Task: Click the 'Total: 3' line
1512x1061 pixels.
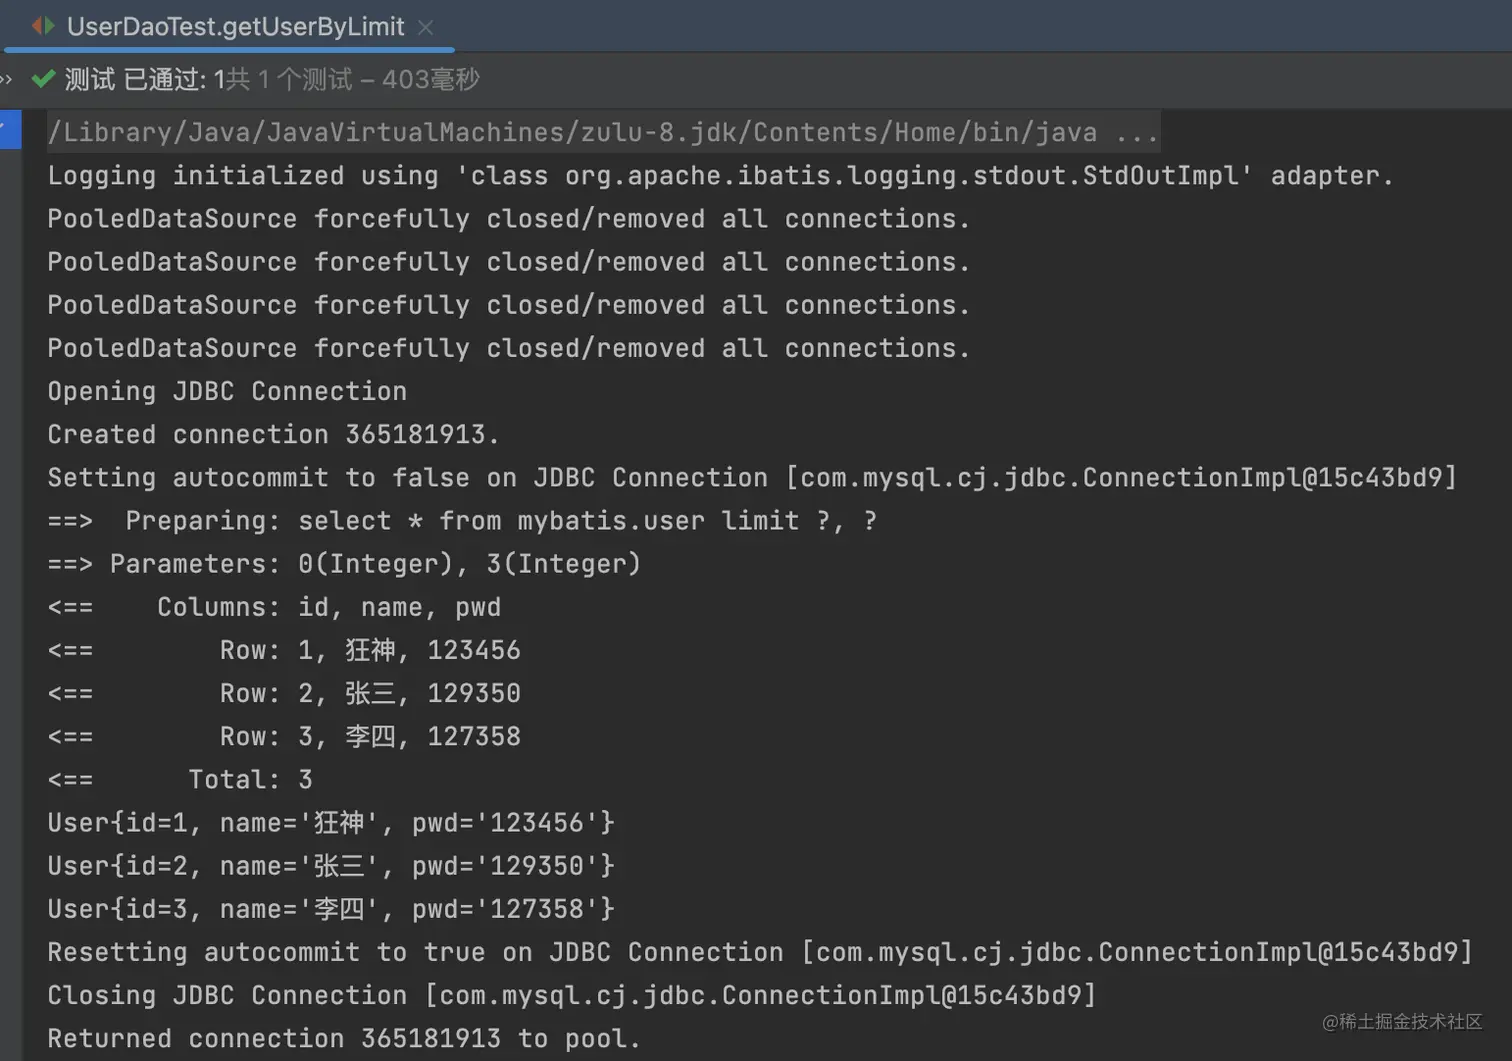Action: click(180, 779)
